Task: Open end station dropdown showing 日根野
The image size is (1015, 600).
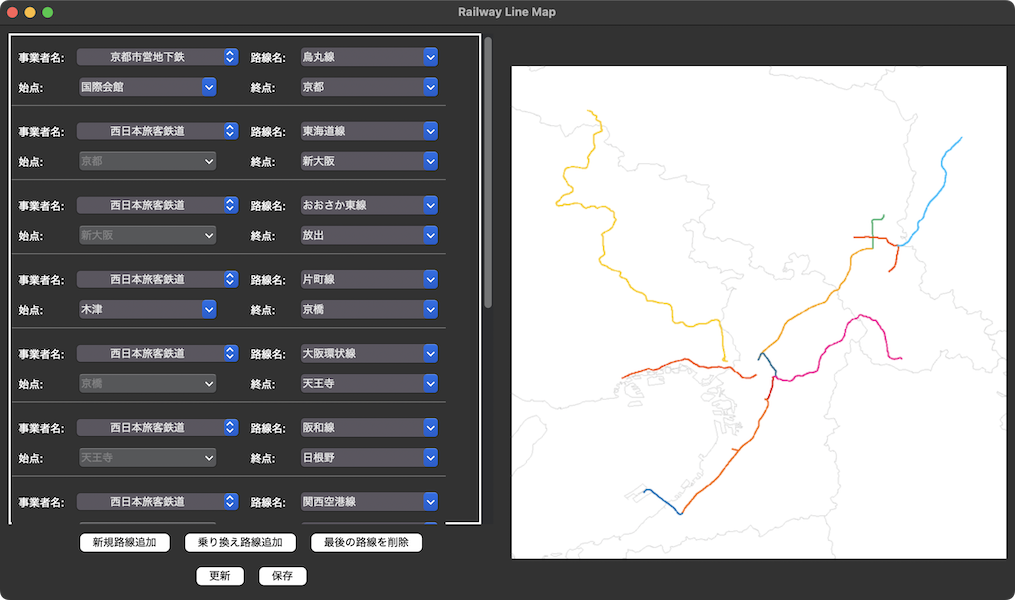Action: (x=369, y=457)
